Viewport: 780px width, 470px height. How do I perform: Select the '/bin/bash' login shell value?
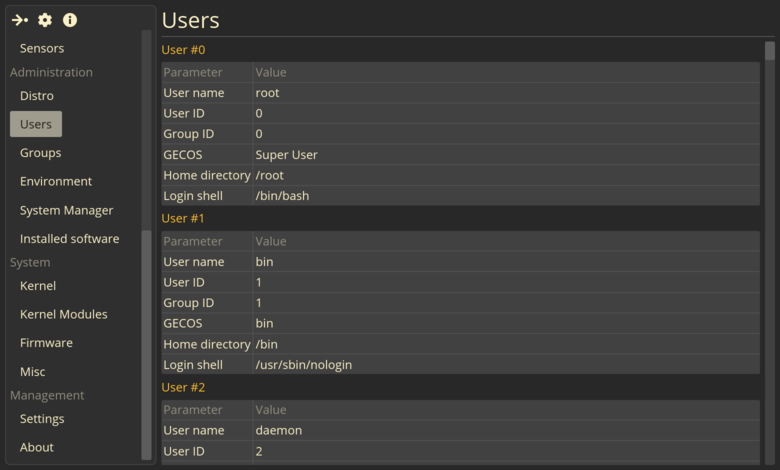click(282, 196)
